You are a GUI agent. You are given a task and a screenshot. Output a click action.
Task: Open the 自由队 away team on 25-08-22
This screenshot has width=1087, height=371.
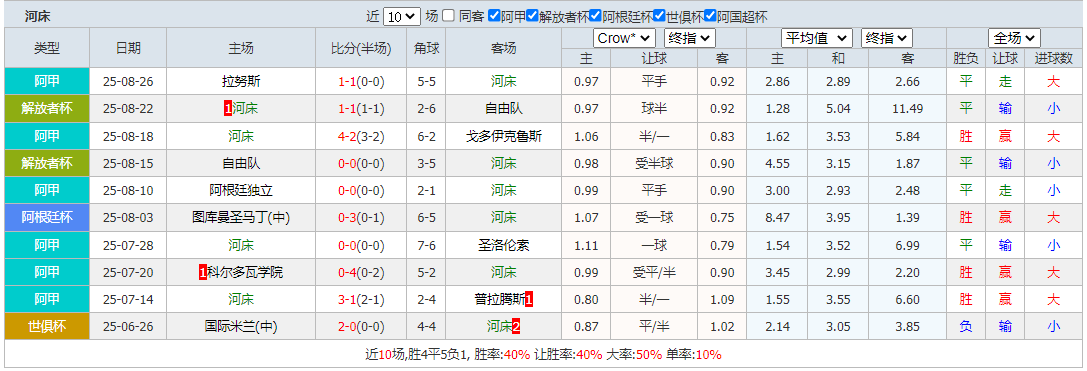[504, 109]
